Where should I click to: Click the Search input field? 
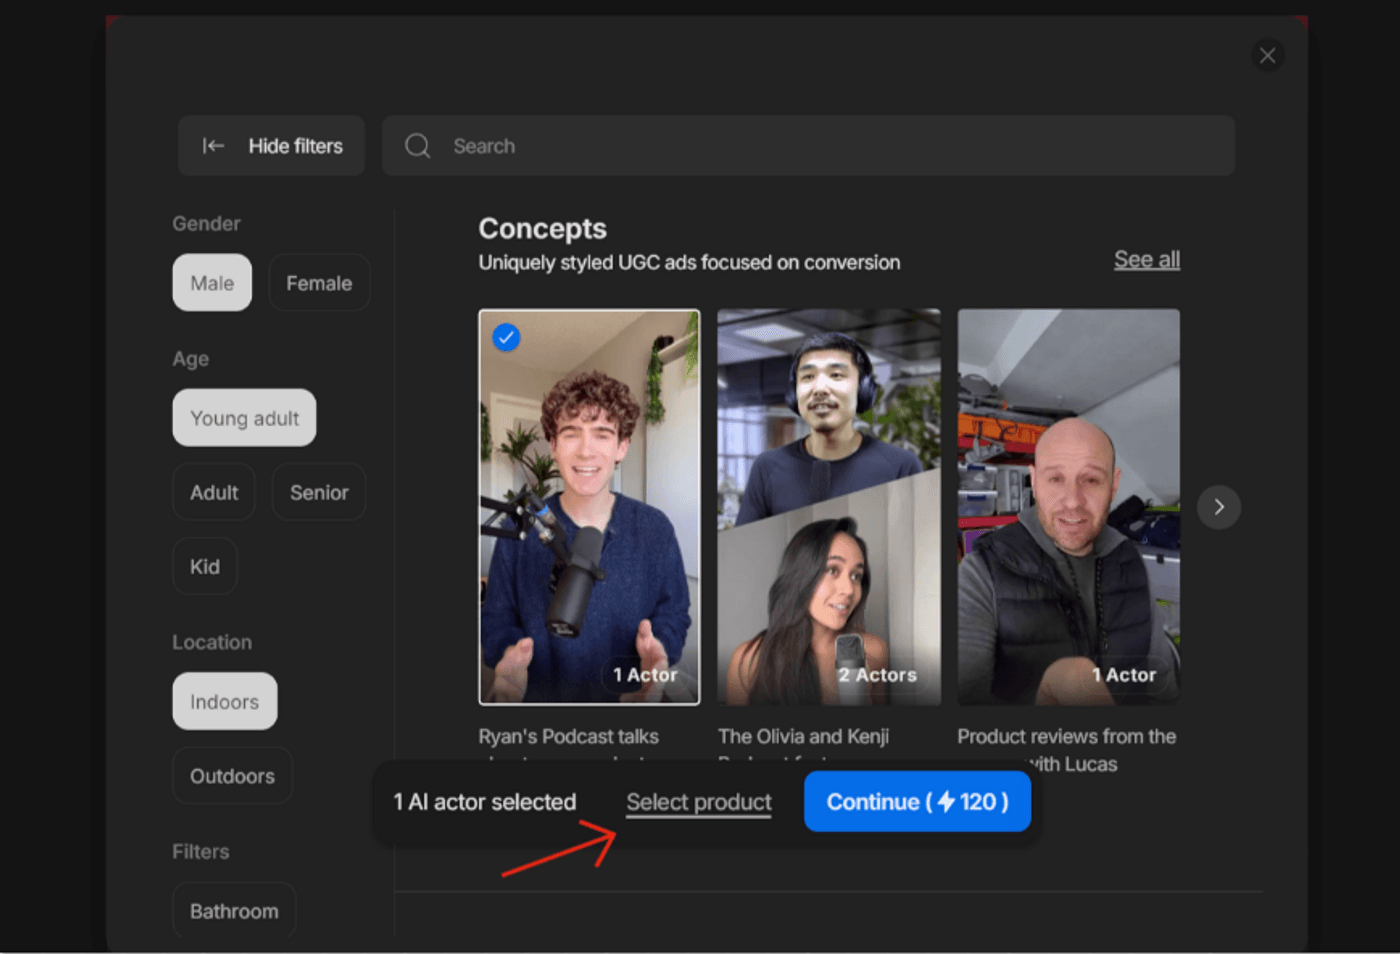pyautogui.click(x=700, y=145)
